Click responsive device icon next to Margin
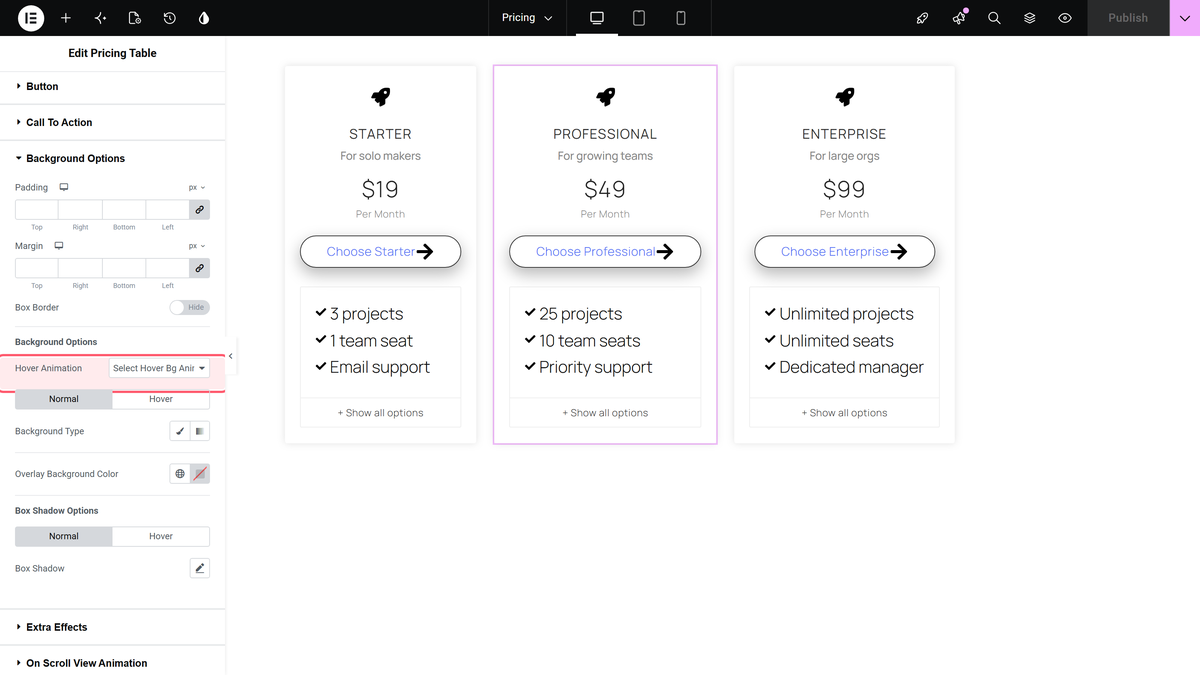 59,246
